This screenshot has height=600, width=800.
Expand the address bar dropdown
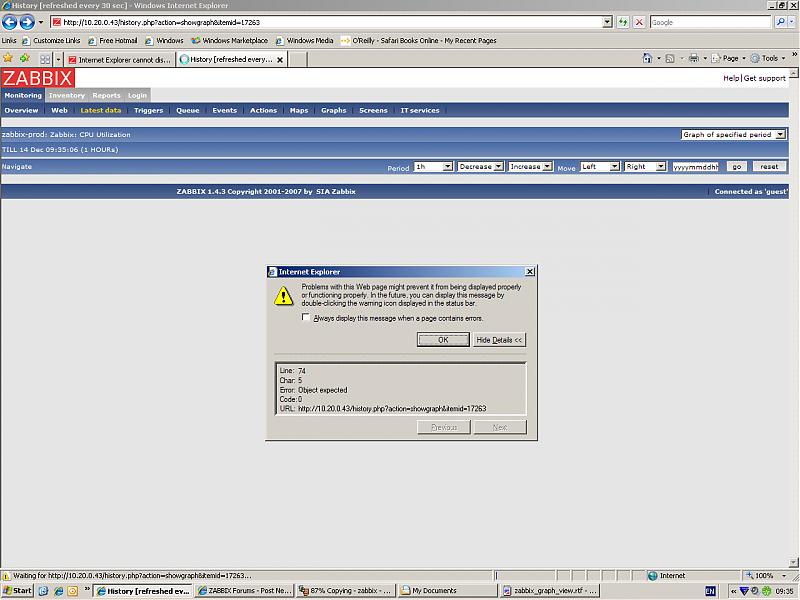[607, 22]
